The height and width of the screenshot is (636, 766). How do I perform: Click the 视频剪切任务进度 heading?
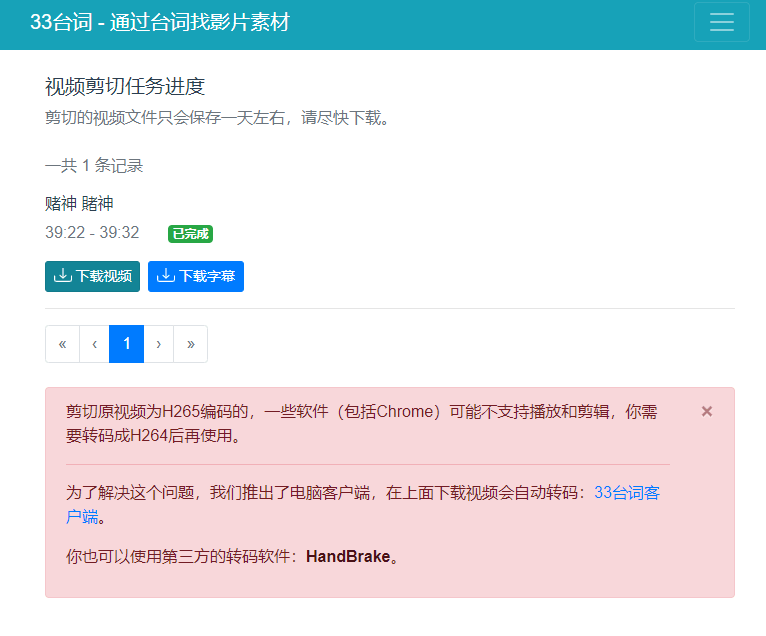[125, 87]
